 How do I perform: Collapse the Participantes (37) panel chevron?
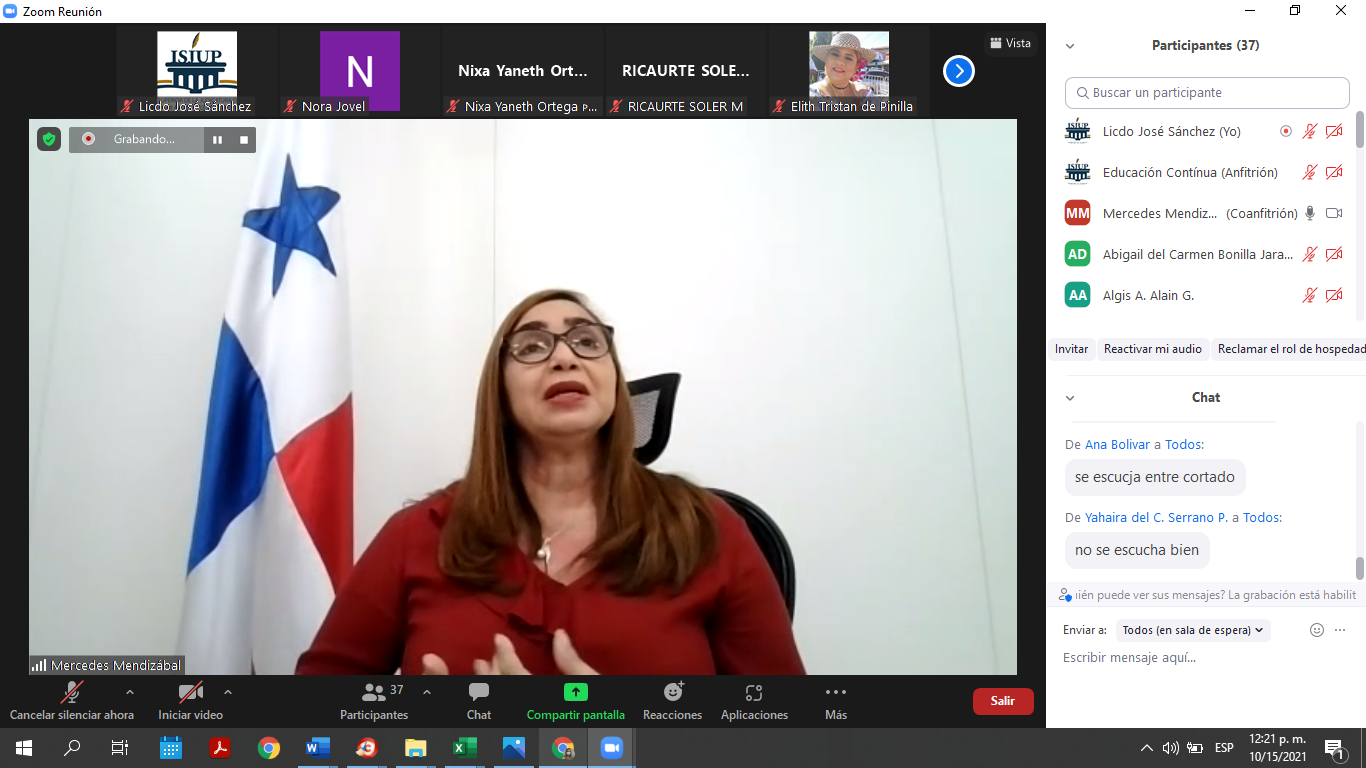1070,46
